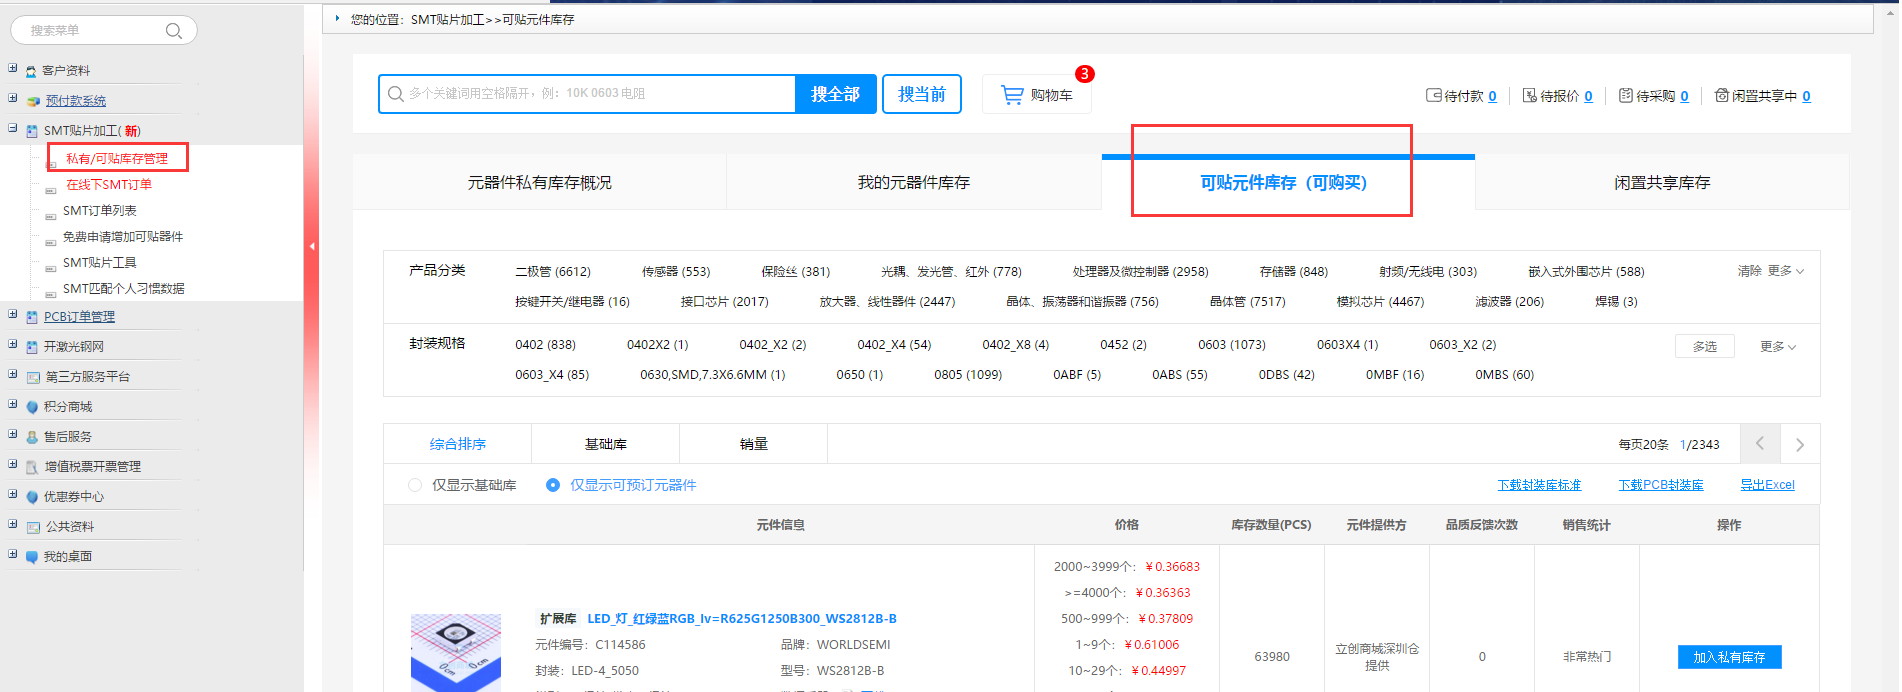1902x692 pixels.
Task: Click the 待报价 pending quote icon
Action: point(1529,96)
